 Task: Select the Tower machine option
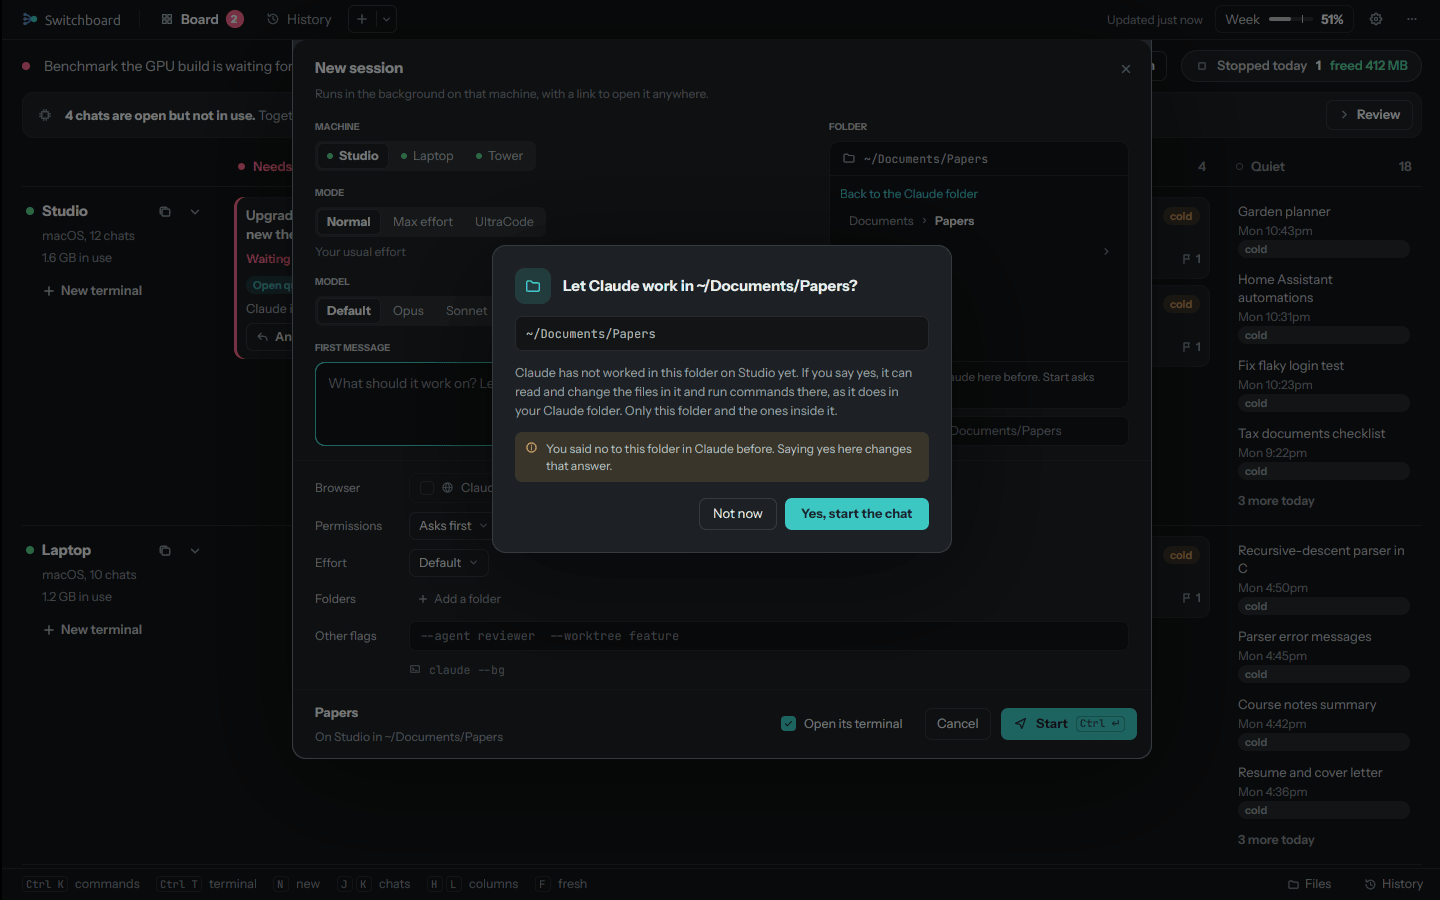pyautogui.click(x=499, y=156)
